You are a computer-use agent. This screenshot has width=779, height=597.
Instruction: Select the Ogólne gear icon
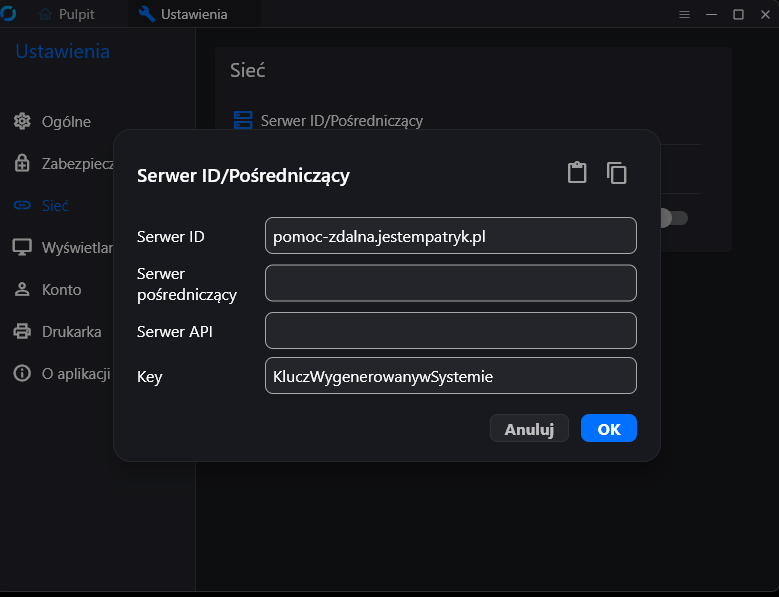[22, 122]
